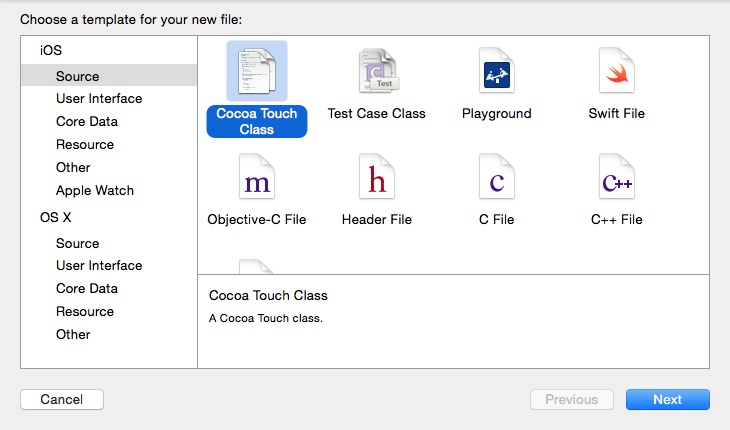Select iOS Source in sidebar

coord(78,76)
